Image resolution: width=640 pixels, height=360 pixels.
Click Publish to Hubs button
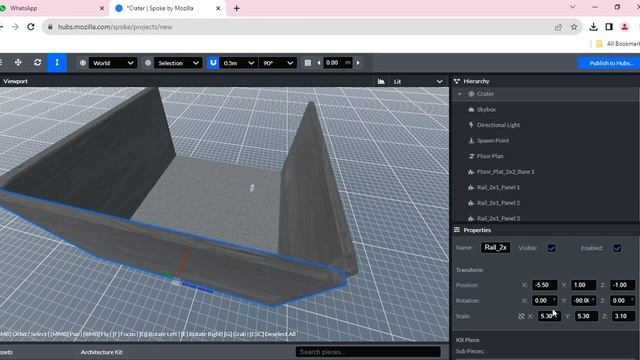pyautogui.click(x=610, y=63)
